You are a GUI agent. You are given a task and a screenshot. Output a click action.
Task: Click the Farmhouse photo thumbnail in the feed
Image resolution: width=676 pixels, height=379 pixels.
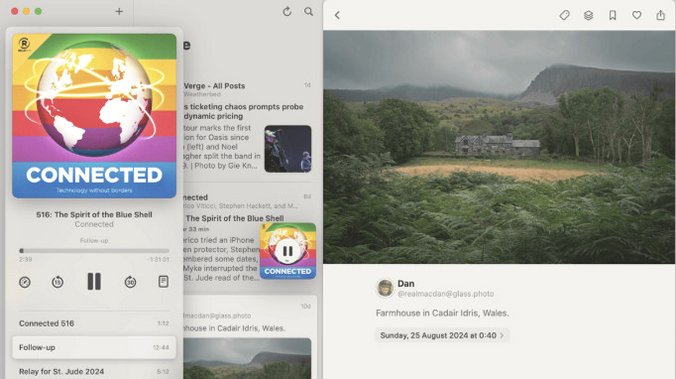pyautogui.click(x=247, y=358)
